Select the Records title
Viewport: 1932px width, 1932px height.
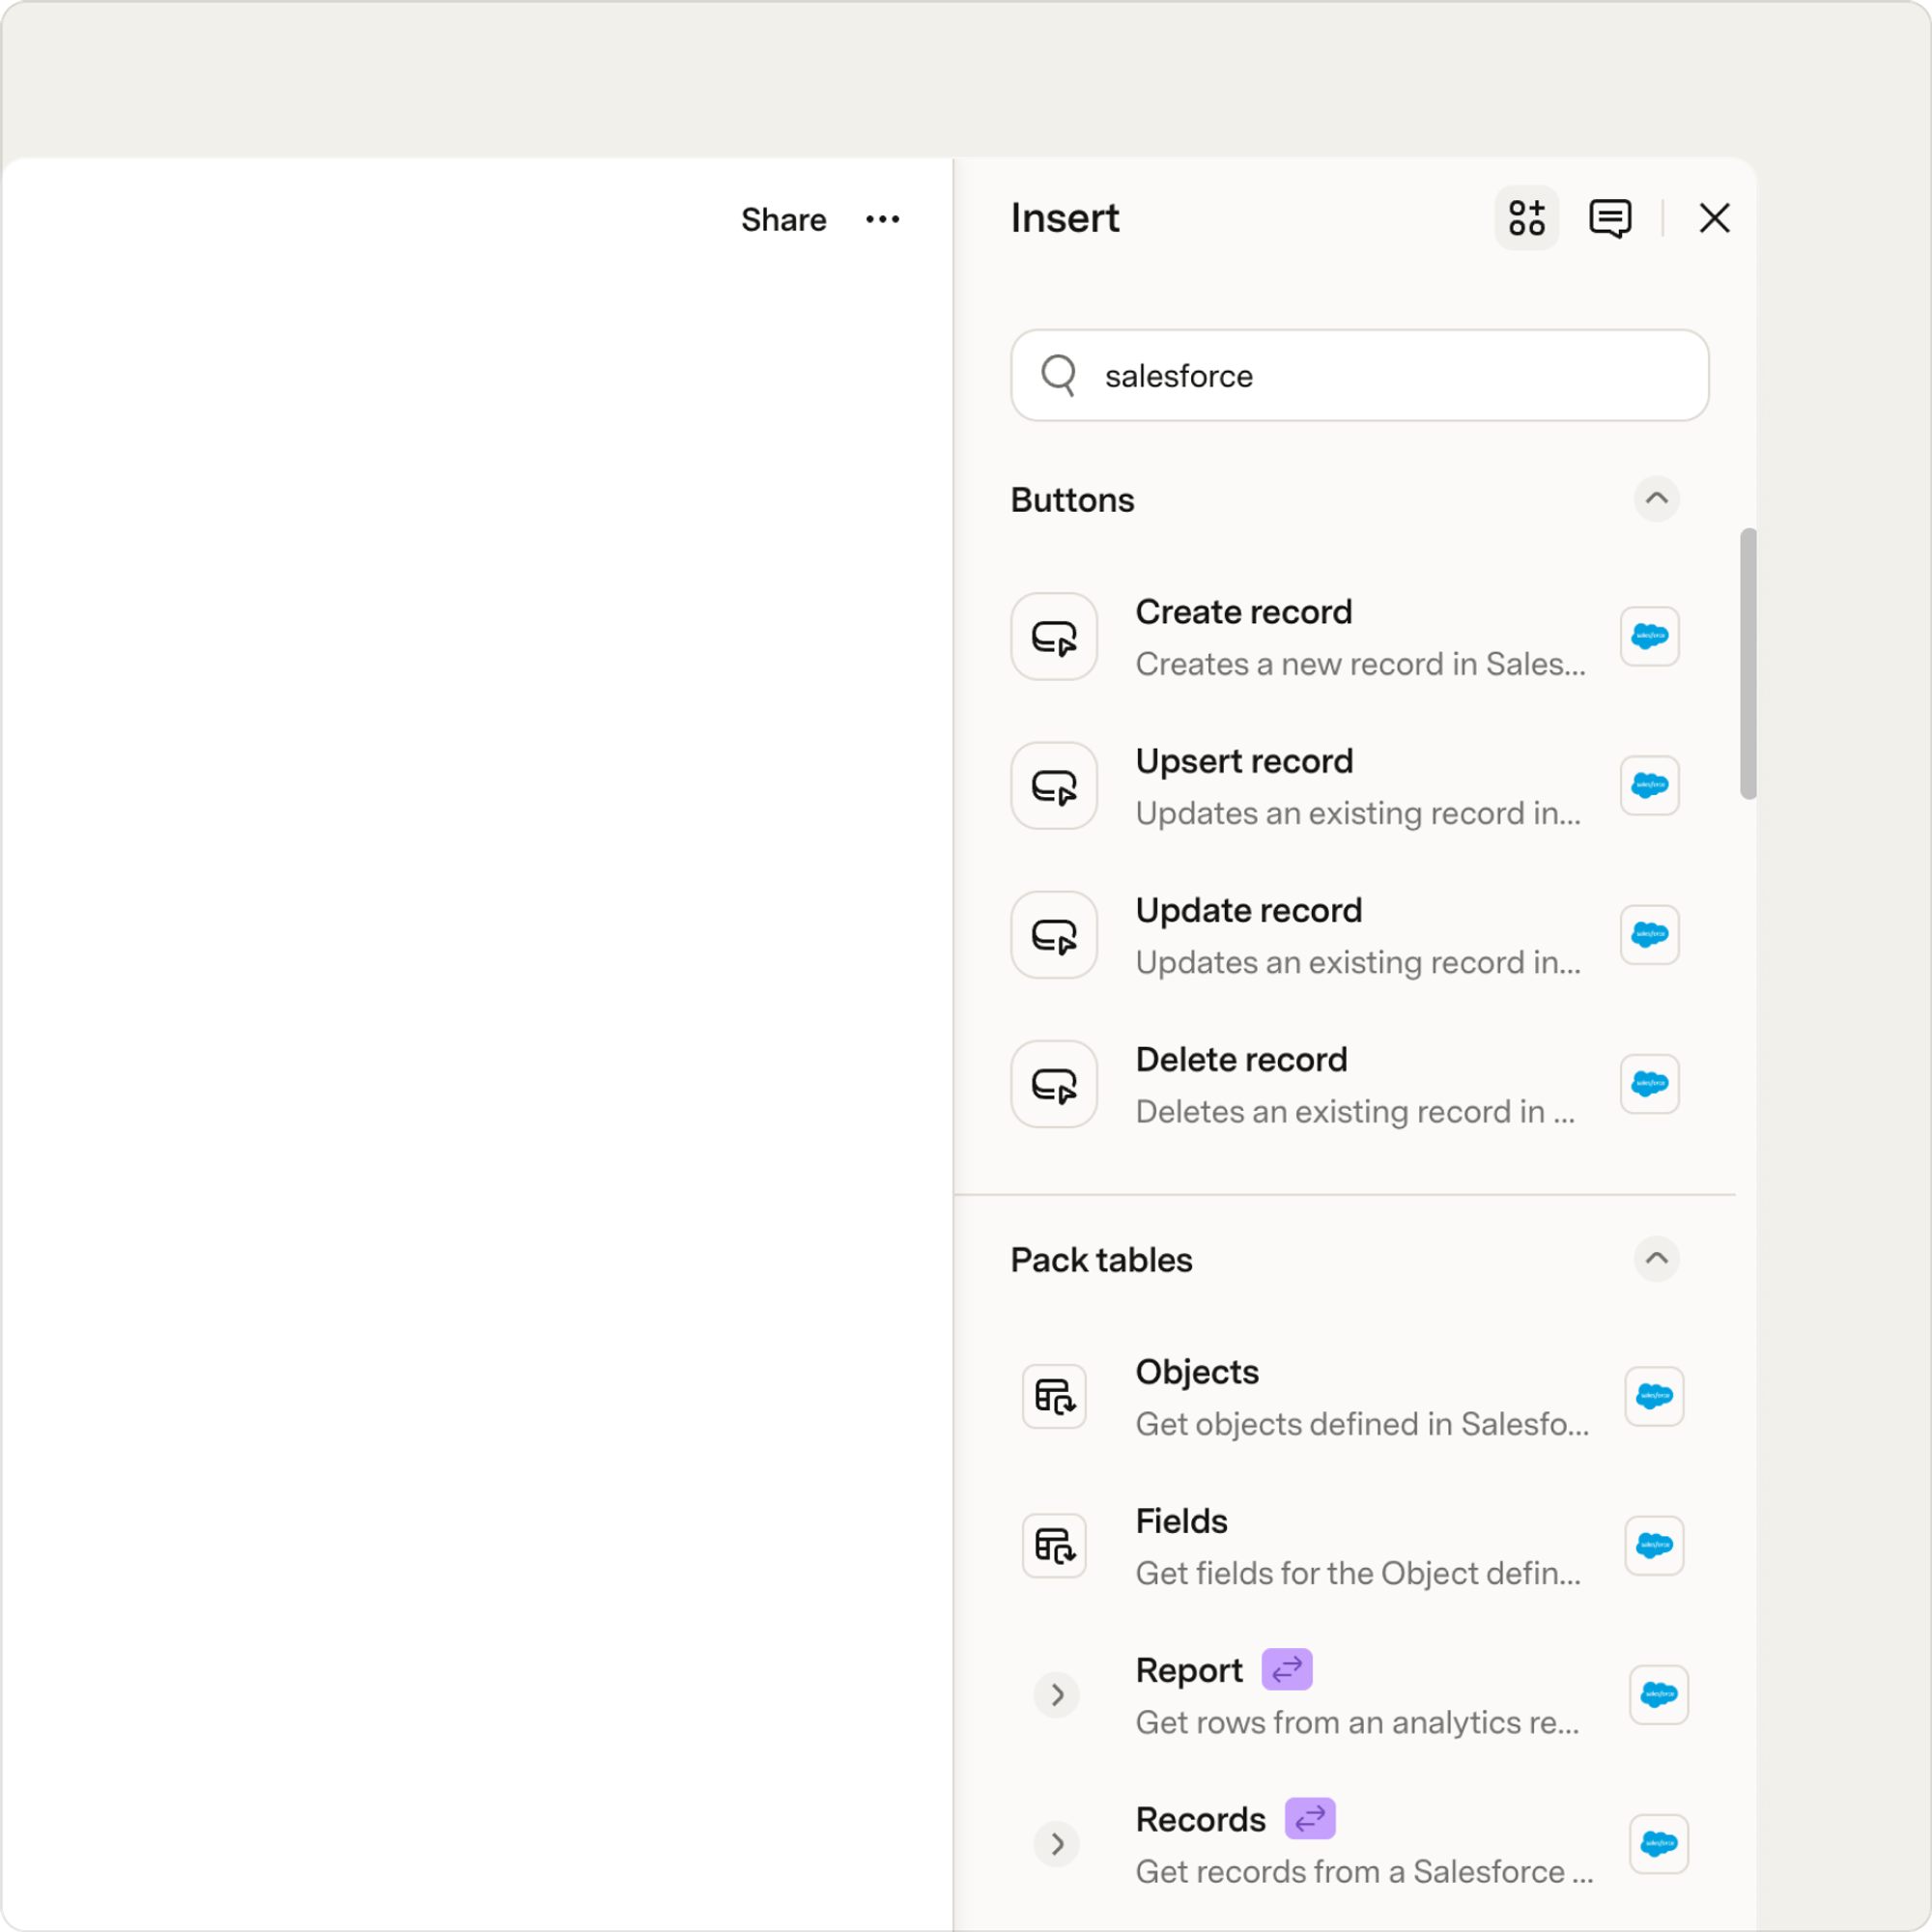pos(1200,1819)
